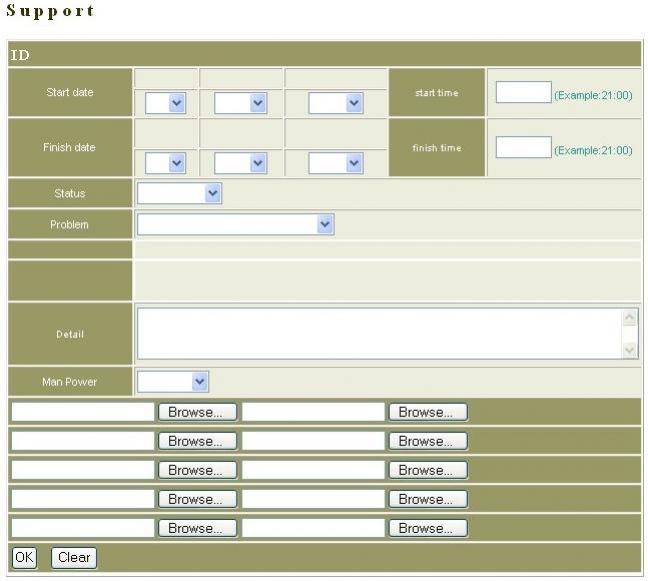Viewport: 648px width, 581px height.
Task: Select fifth row right file path field
Action: click(313, 528)
